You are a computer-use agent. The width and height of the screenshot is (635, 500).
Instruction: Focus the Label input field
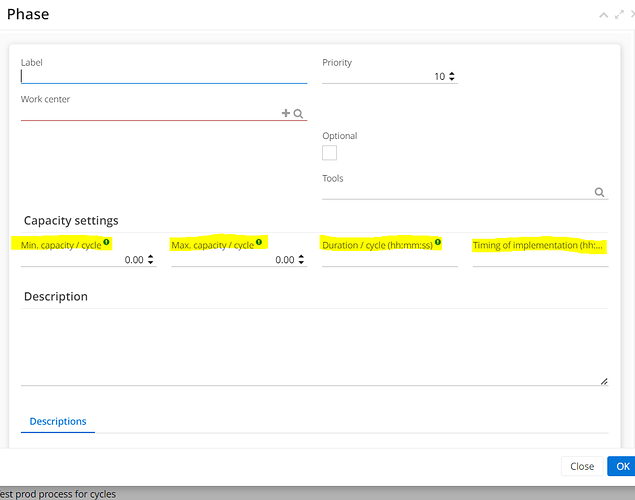pos(164,76)
